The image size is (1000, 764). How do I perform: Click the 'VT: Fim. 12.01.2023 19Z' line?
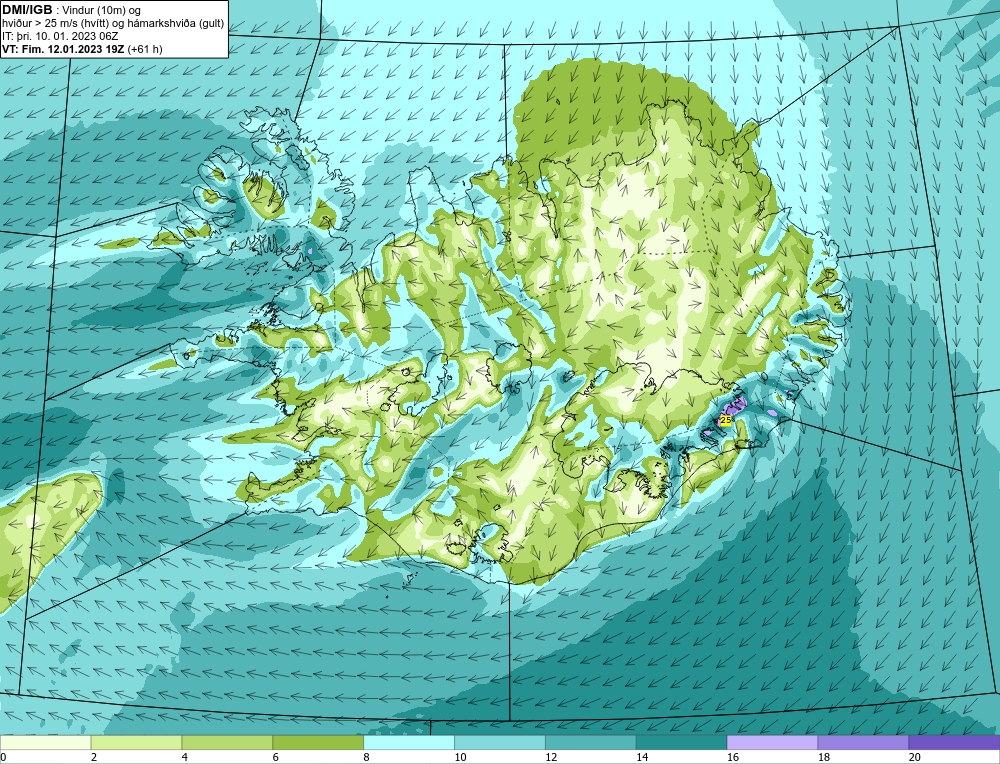click(x=82, y=48)
